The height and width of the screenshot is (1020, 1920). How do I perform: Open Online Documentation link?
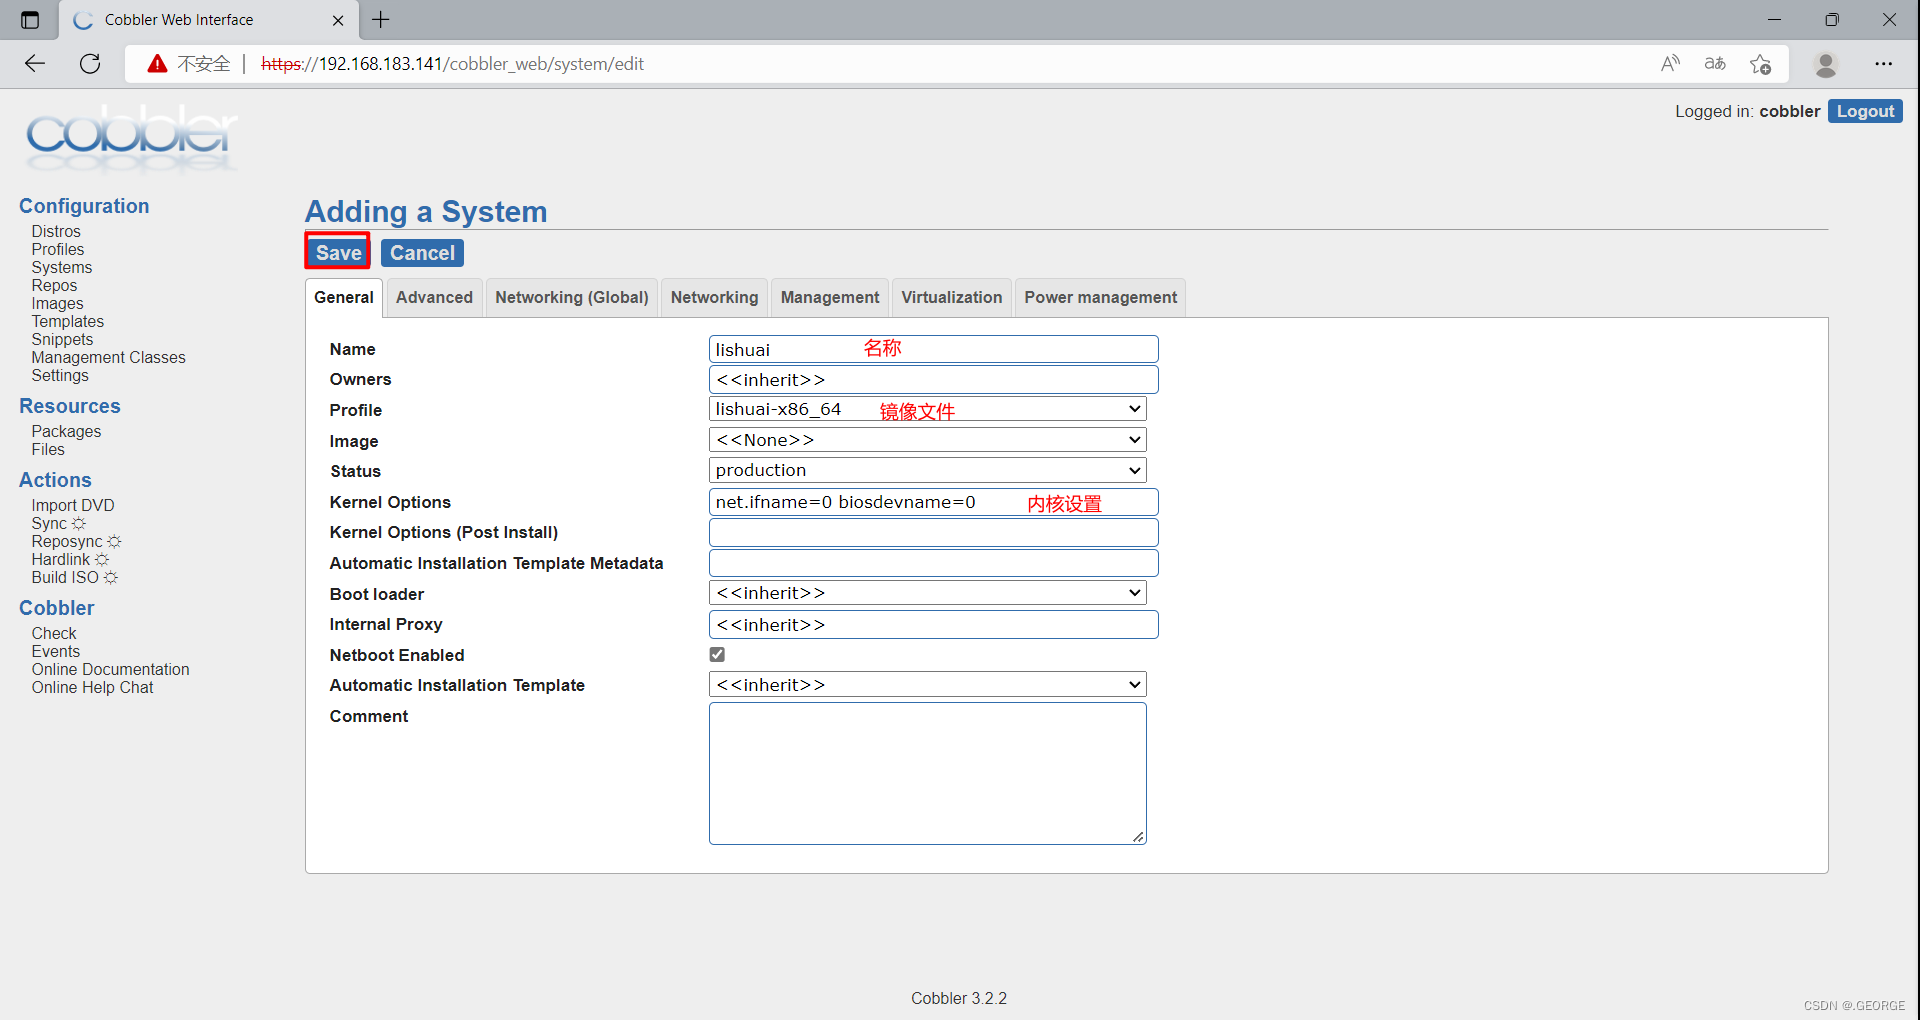(x=110, y=670)
